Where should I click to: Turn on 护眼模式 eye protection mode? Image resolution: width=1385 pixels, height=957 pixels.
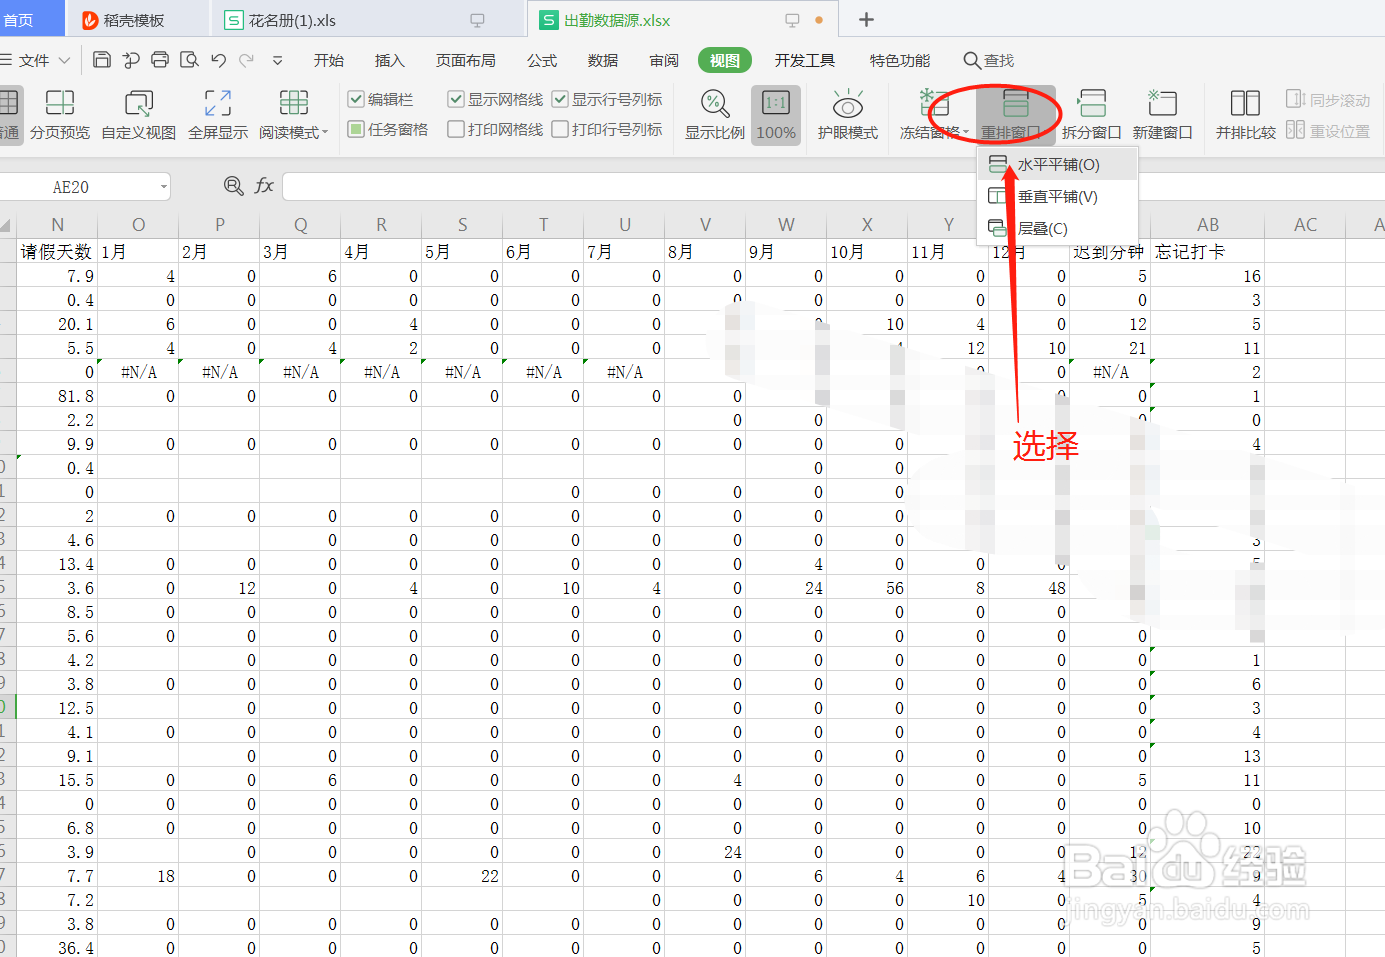pyautogui.click(x=848, y=114)
